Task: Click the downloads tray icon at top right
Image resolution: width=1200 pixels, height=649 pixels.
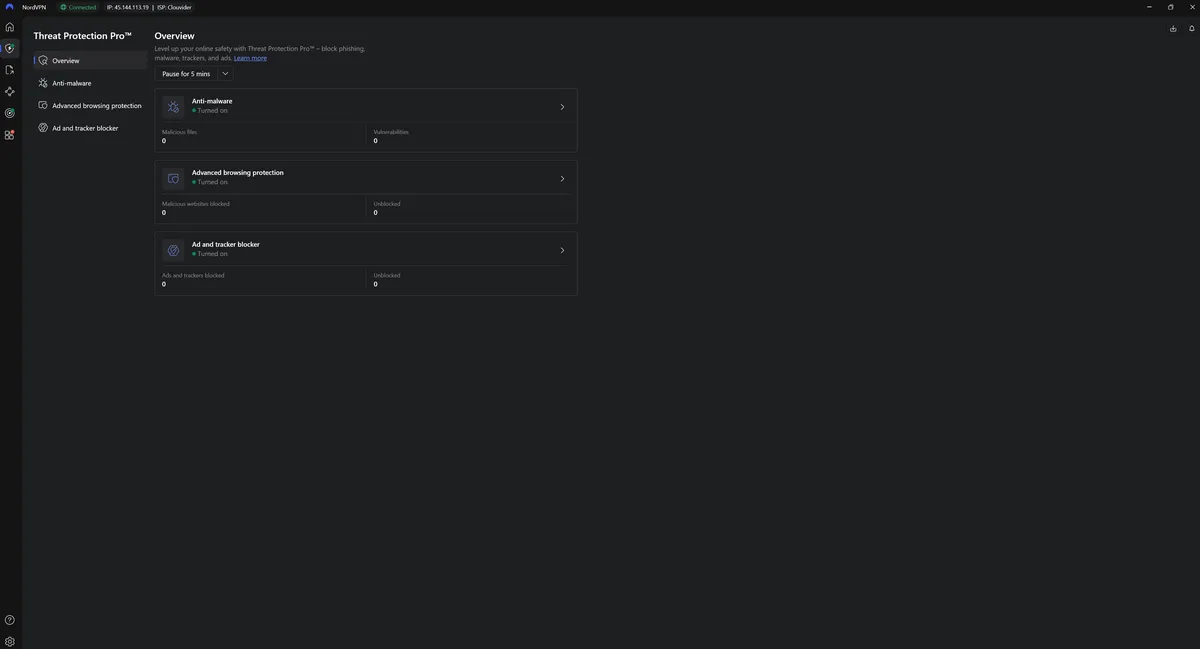Action: point(1173,28)
